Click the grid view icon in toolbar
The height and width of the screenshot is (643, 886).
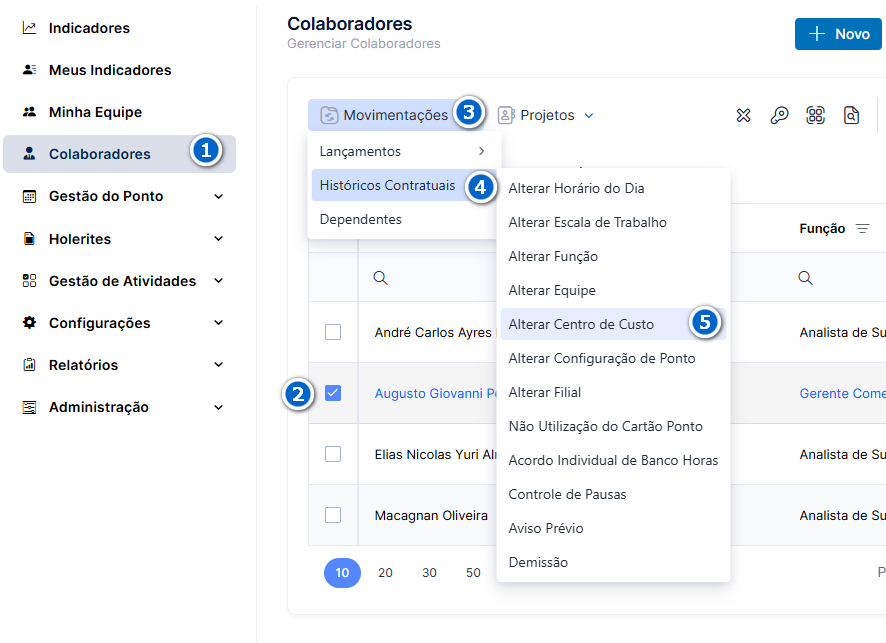point(815,115)
